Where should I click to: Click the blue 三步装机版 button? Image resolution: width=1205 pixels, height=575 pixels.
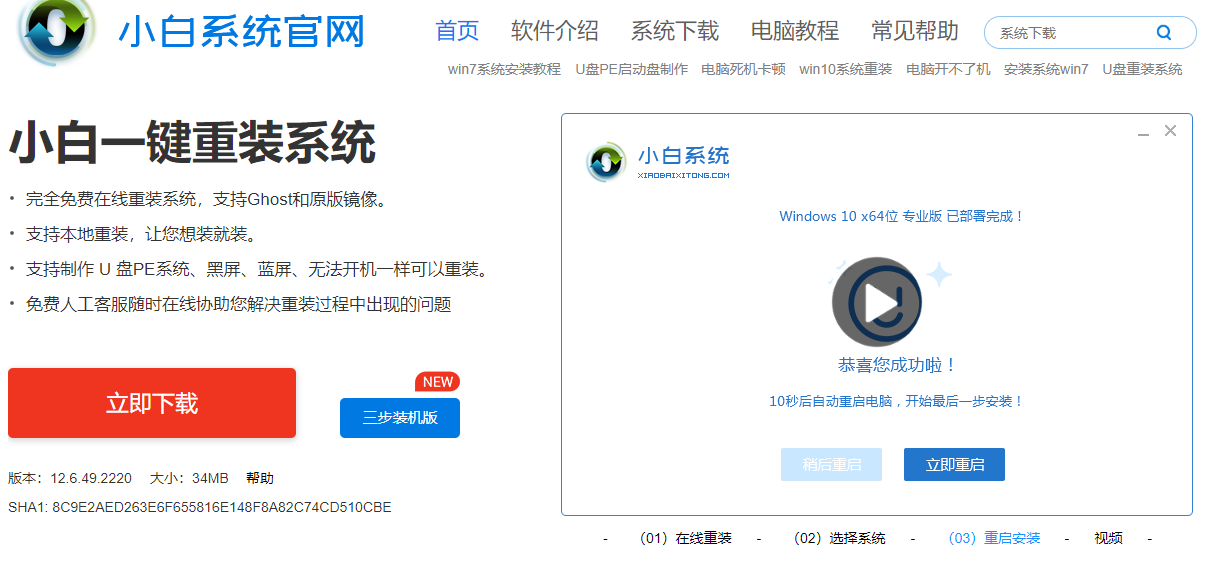click(400, 418)
